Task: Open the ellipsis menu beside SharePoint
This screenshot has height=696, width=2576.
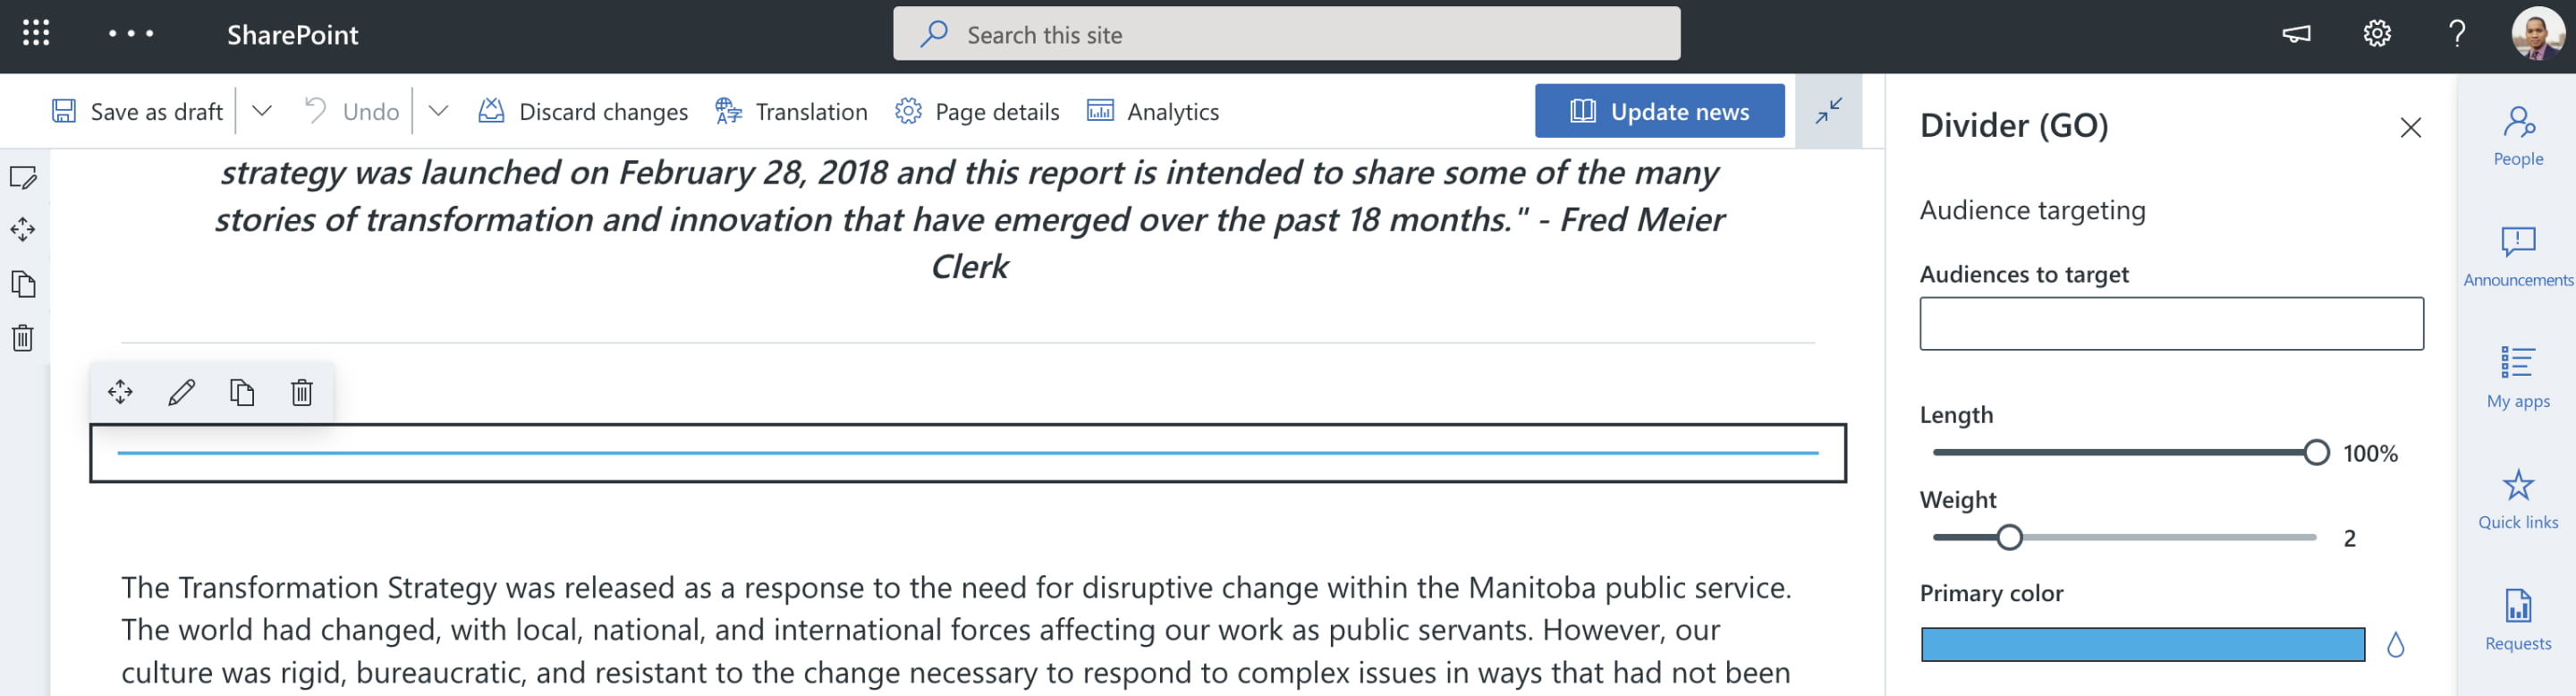Action: tap(131, 34)
